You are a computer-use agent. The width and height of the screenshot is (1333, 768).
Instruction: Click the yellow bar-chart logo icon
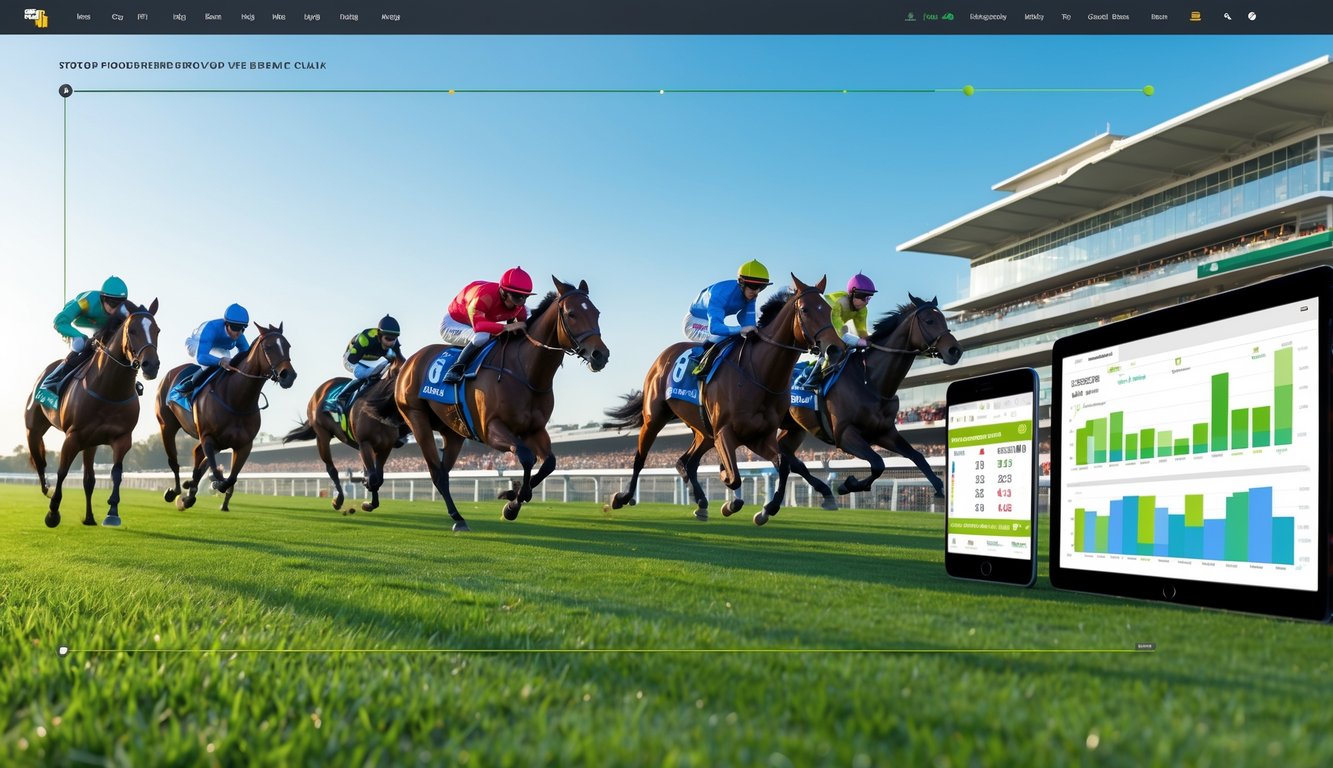point(36,17)
